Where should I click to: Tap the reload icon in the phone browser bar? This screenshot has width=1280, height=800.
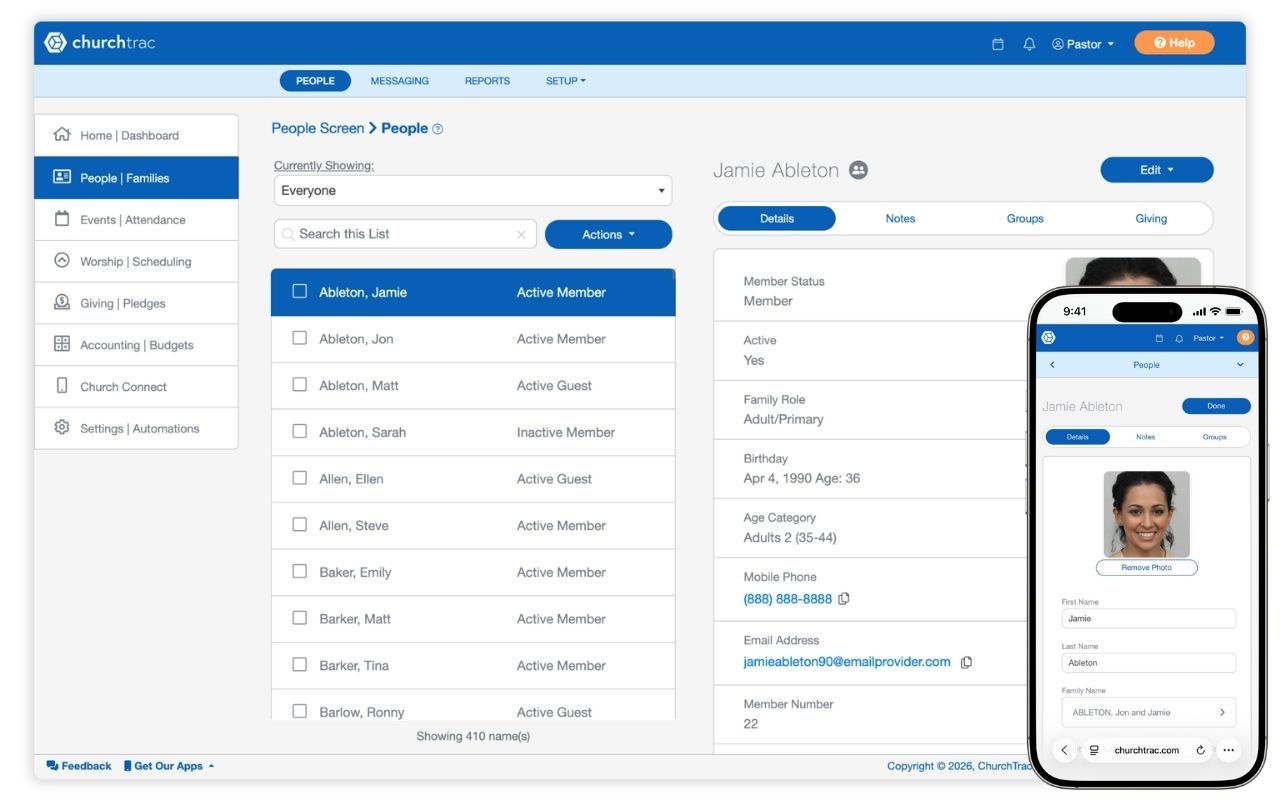pos(1200,750)
